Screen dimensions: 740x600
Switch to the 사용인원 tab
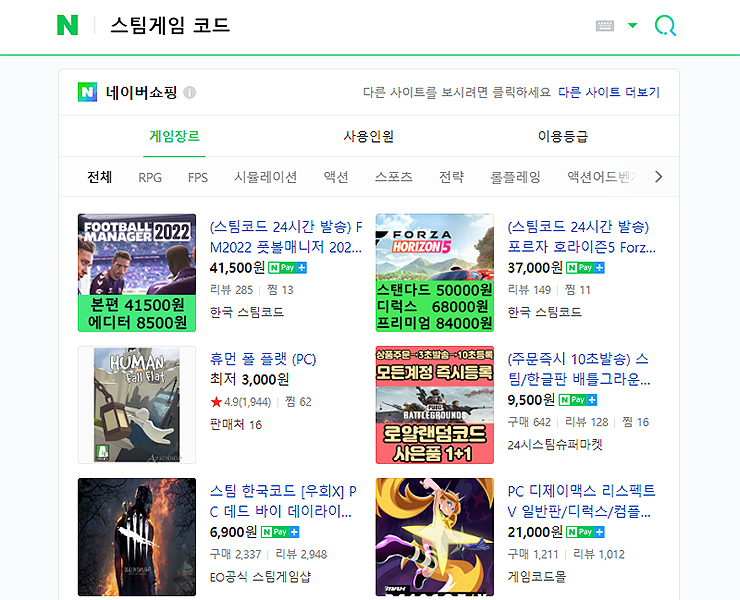pyautogui.click(x=369, y=136)
